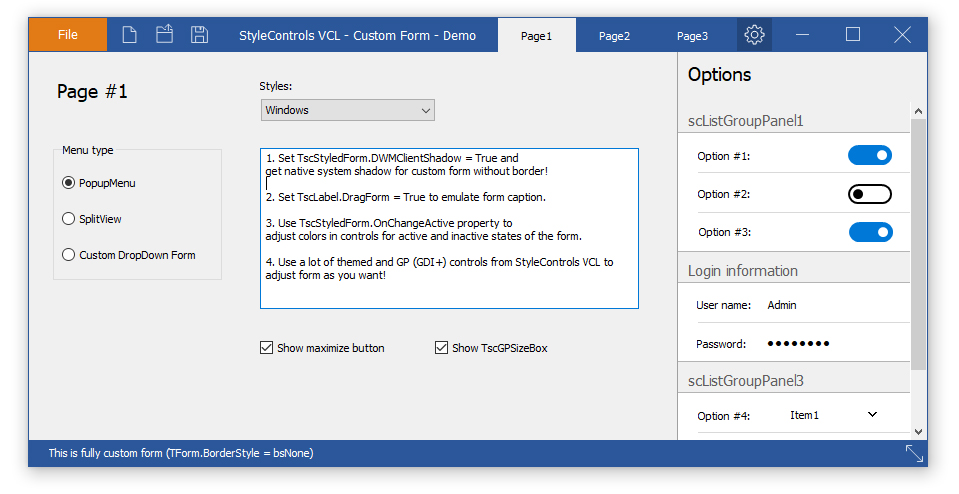Open the settings gear icon
Screen dimensions: 959x494
tap(754, 35)
